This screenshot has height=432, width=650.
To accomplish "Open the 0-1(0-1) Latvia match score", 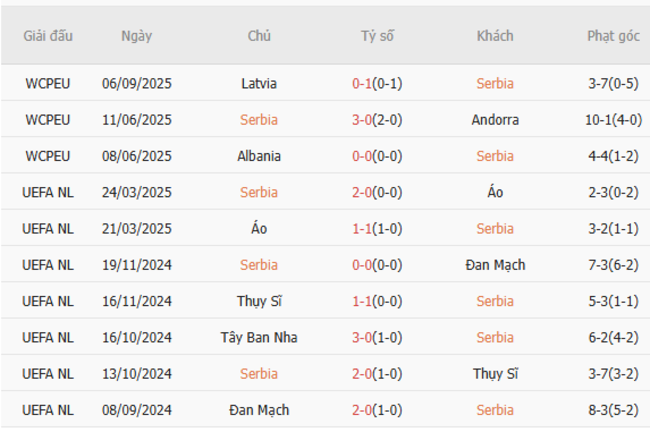I will click(x=377, y=83).
